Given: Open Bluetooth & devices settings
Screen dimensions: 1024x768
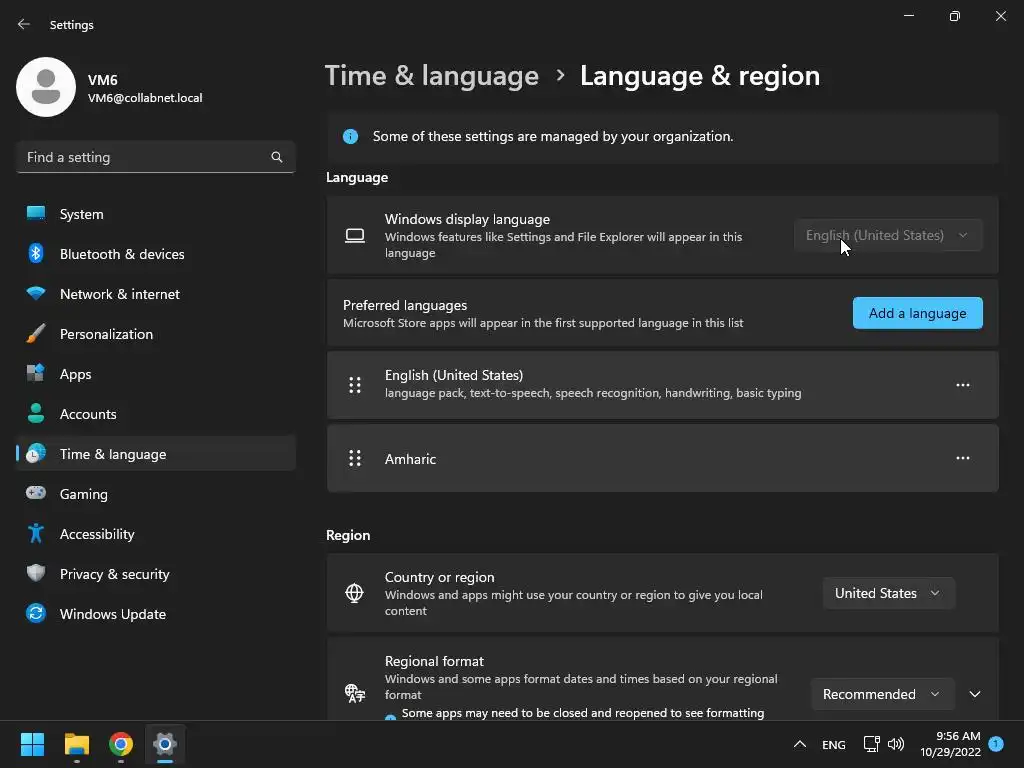Looking at the screenshot, I should (x=155, y=254).
